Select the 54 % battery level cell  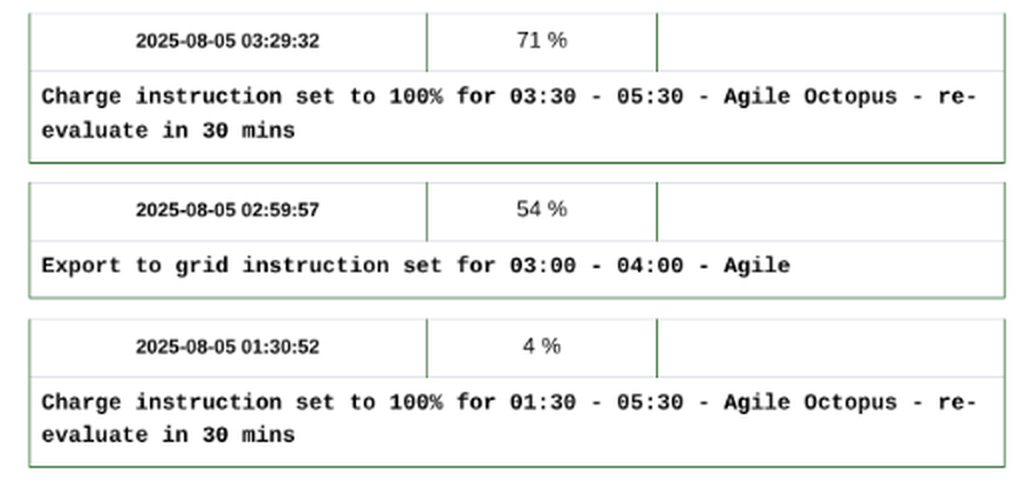(541, 209)
